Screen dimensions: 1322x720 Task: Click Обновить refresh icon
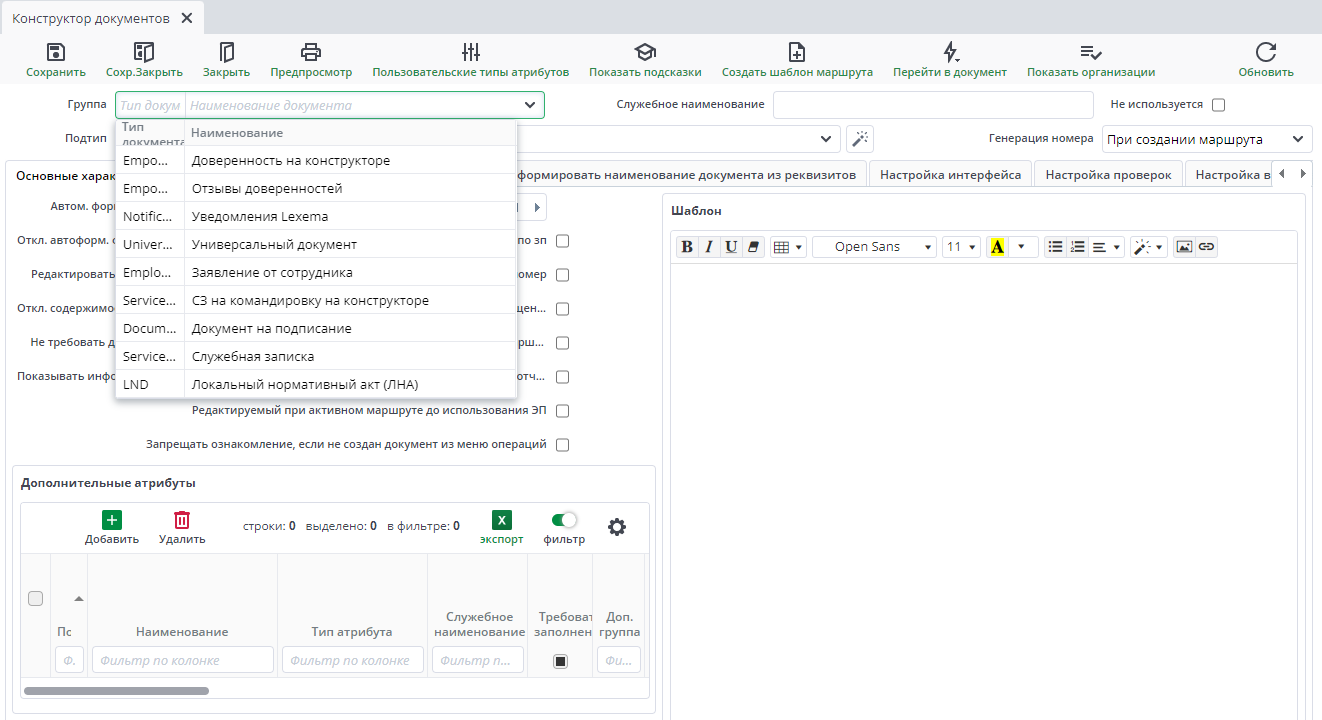point(1266,53)
